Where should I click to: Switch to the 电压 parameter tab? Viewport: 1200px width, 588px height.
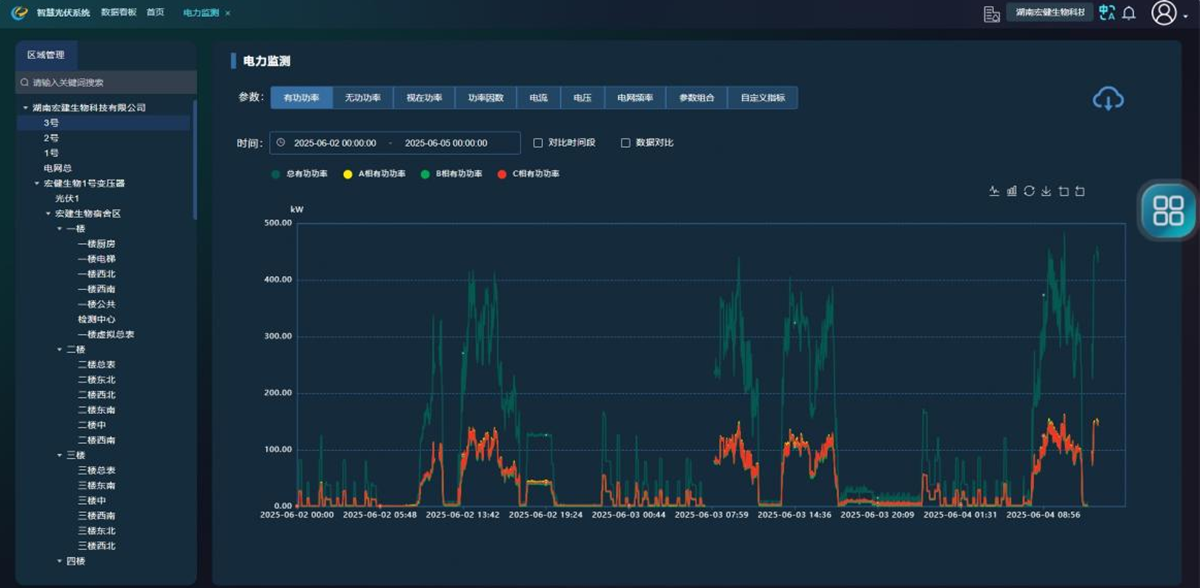(581, 98)
